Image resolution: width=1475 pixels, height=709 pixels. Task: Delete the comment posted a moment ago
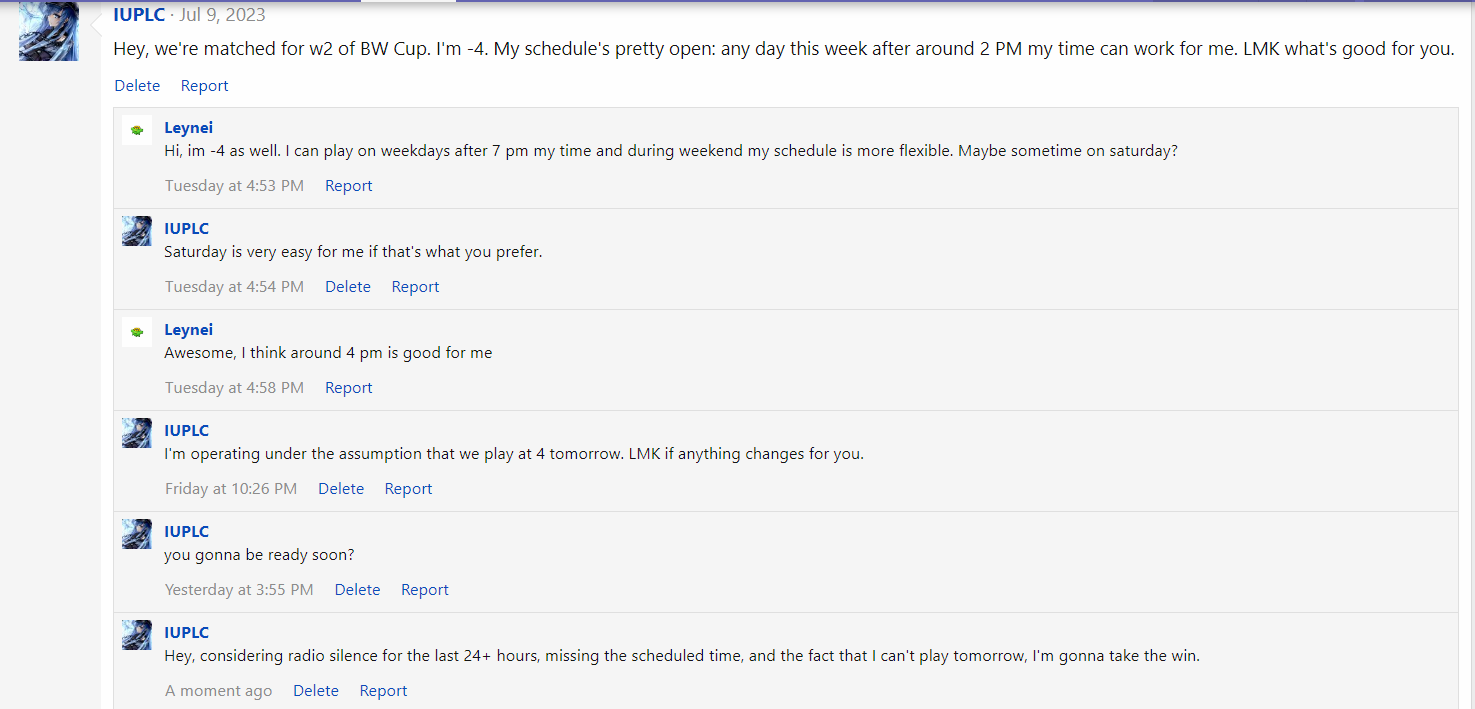click(x=316, y=691)
